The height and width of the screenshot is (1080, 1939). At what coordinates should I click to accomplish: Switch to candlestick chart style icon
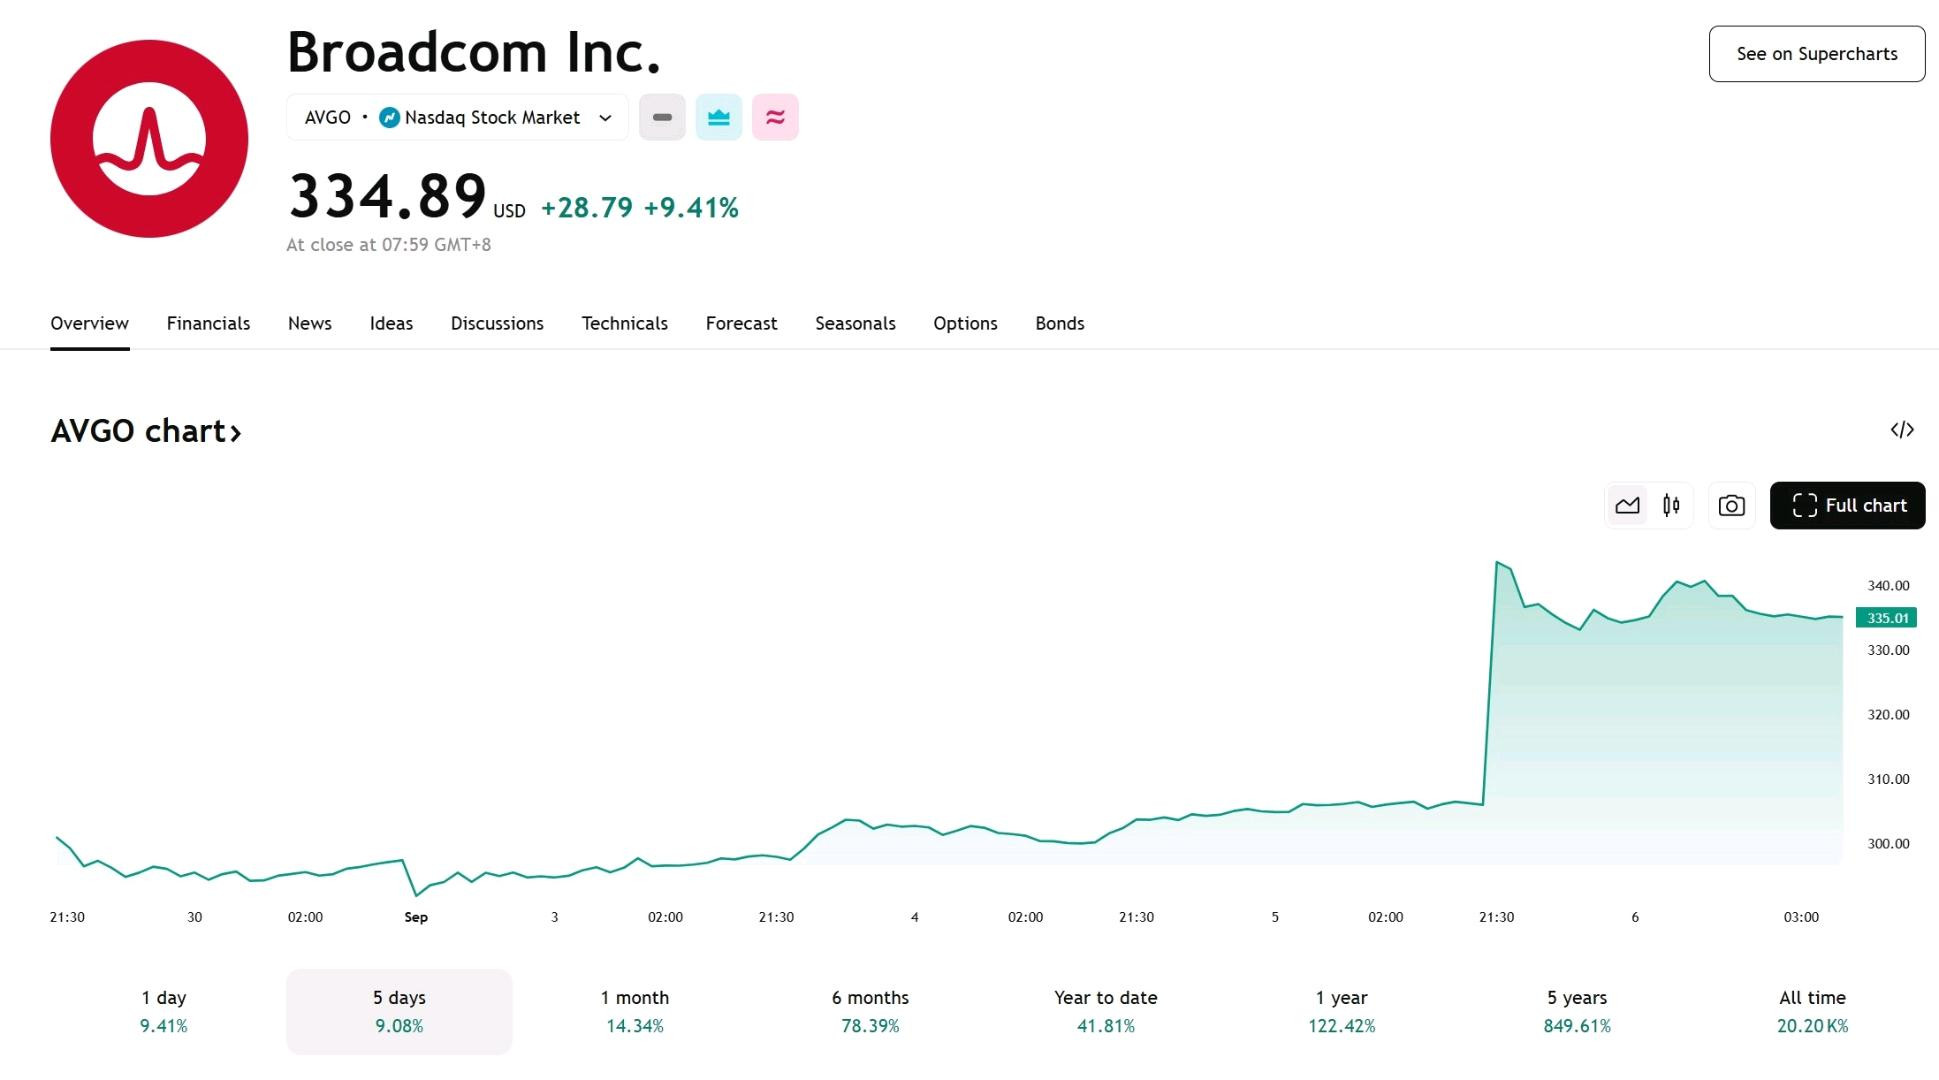click(1671, 506)
